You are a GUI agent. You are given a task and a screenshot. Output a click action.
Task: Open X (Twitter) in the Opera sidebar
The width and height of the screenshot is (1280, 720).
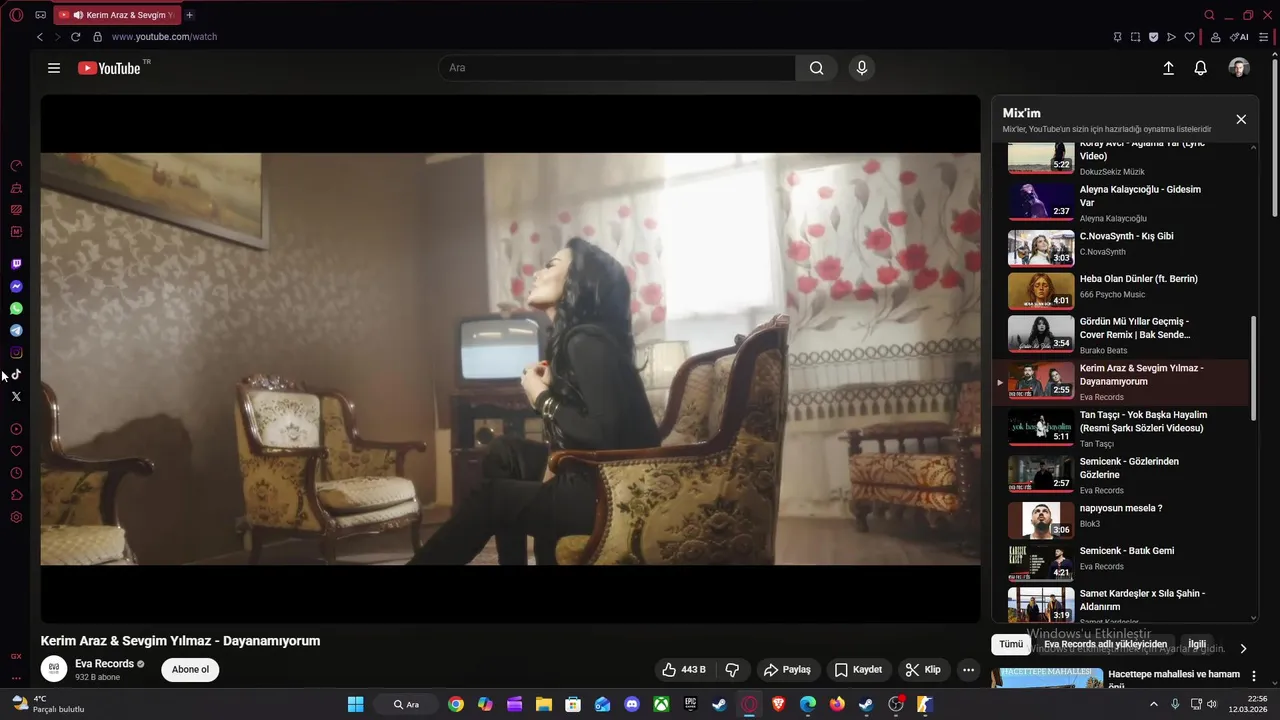tap(16, 397)
